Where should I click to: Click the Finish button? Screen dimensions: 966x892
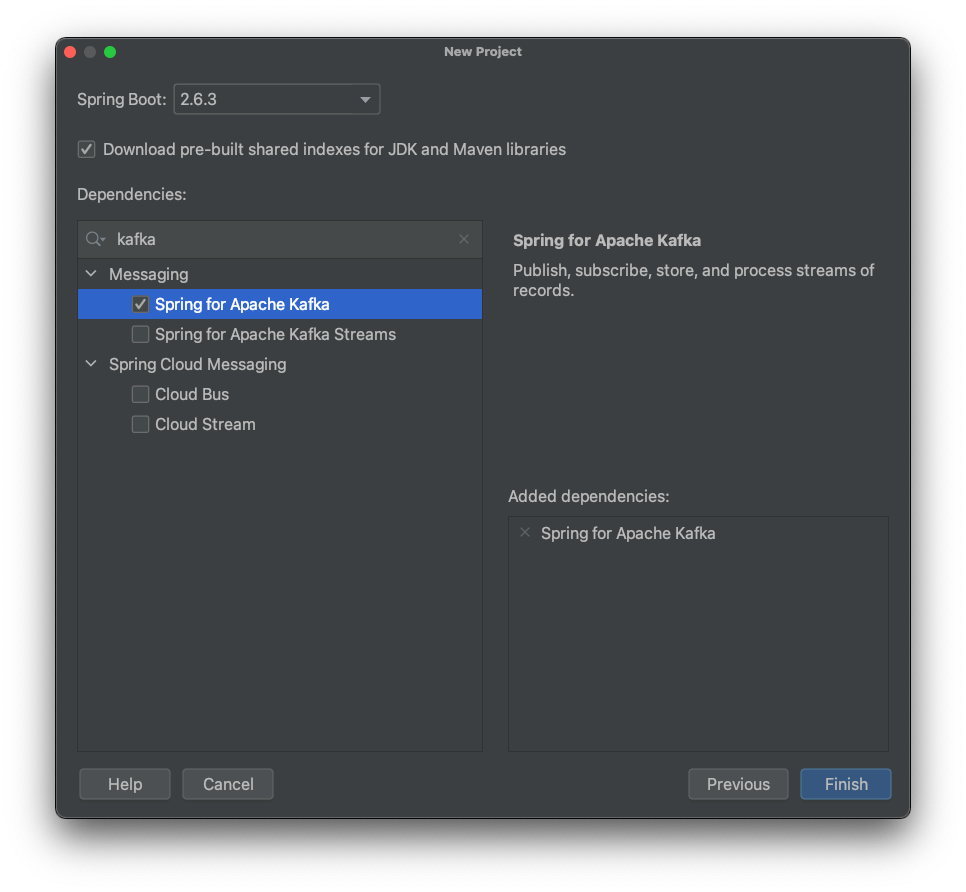pos(845,784)
